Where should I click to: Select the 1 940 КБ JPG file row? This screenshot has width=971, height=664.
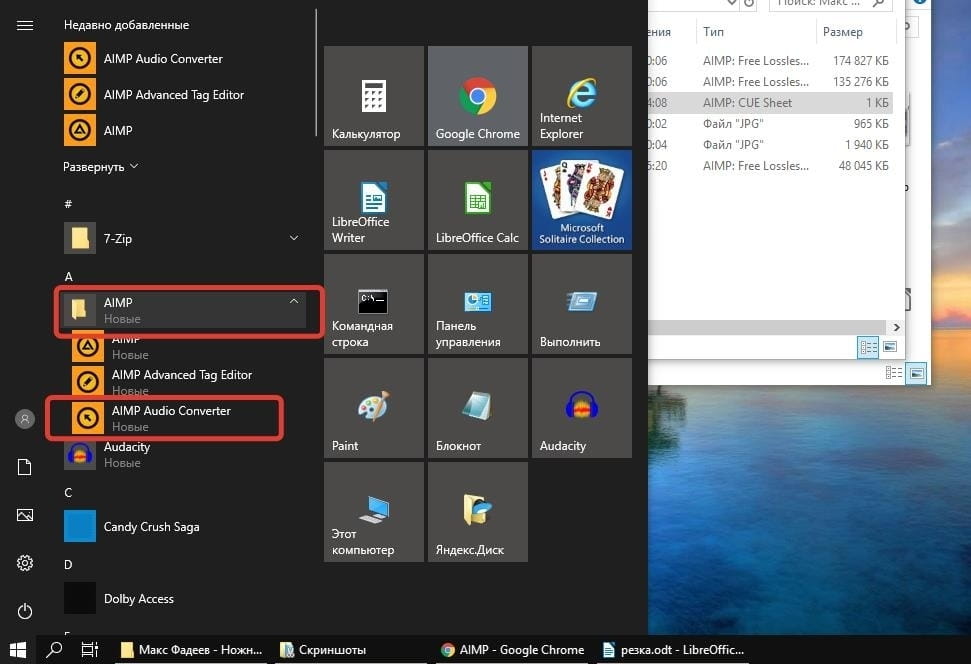(770, 145)
